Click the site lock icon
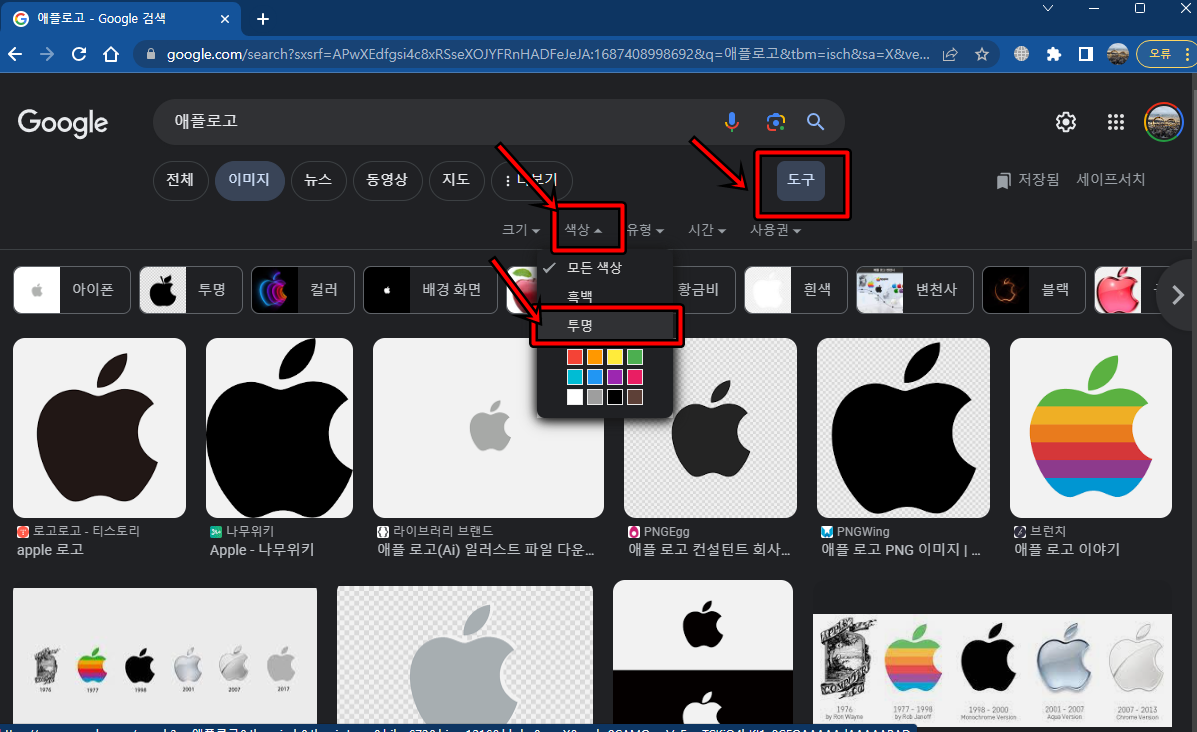The width and height of the screenshot is (1197, 732). tap(150, 54)
